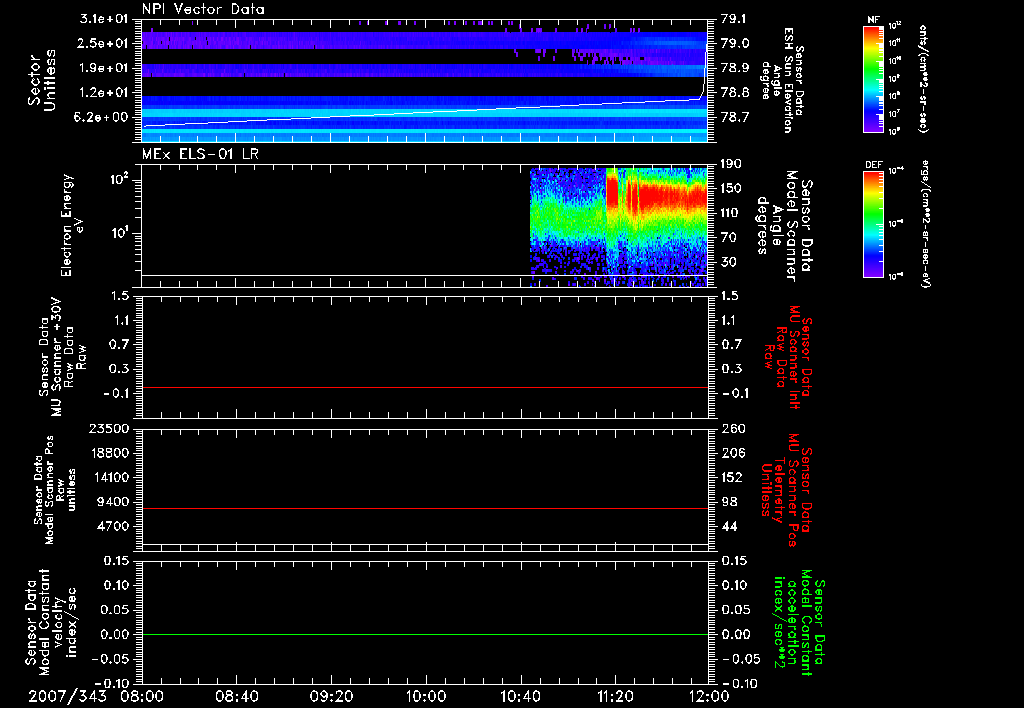Select the 08:00 time axis label

pyautogui.click(x=142, y=695)
